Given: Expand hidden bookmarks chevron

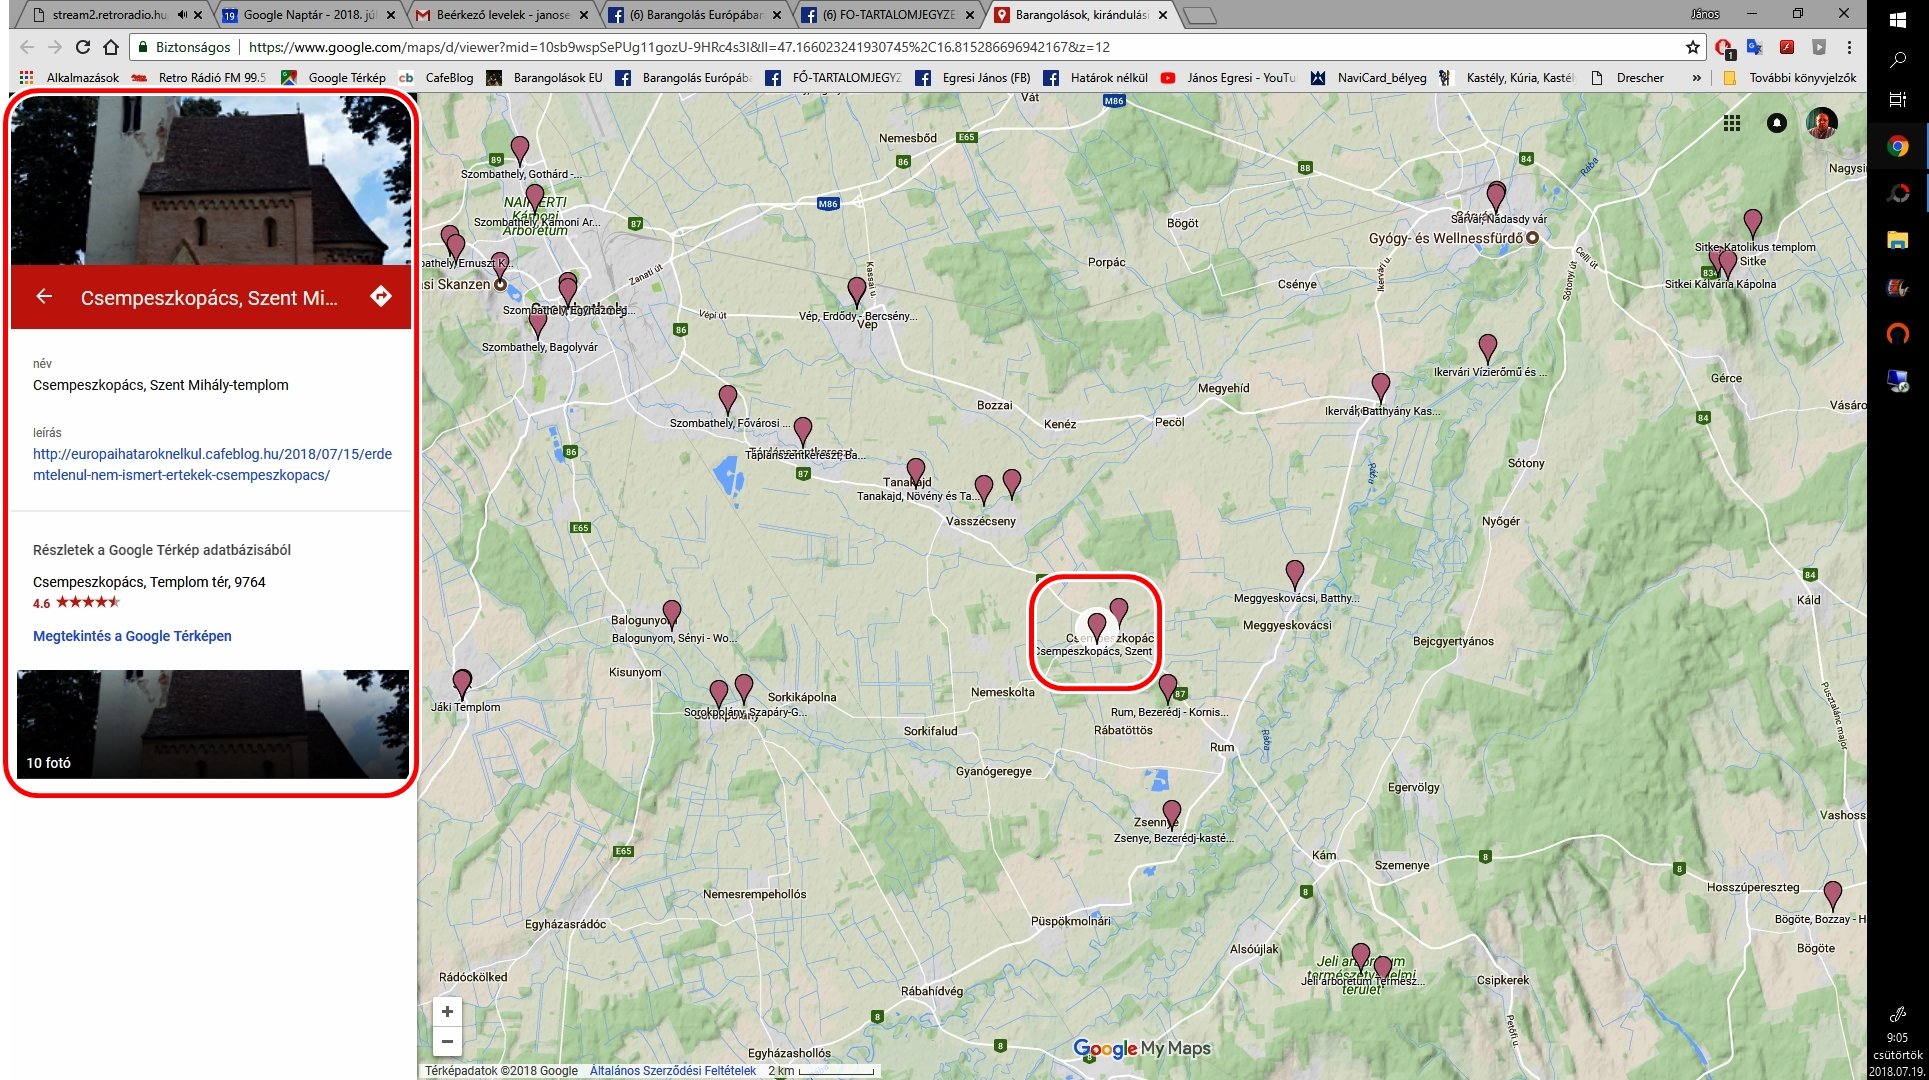Looking at the screenshot, I should click(x=1696, y=77).
